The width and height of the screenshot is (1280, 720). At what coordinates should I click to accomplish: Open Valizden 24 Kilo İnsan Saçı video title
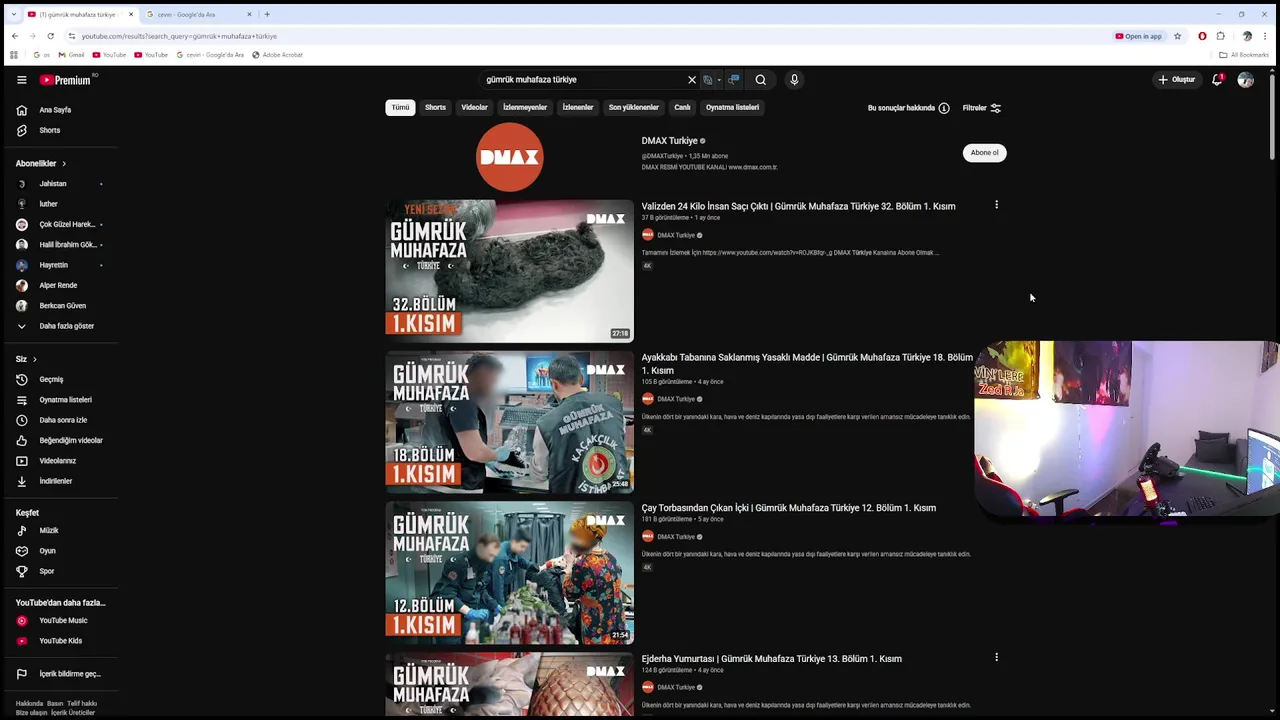point(798,206)
